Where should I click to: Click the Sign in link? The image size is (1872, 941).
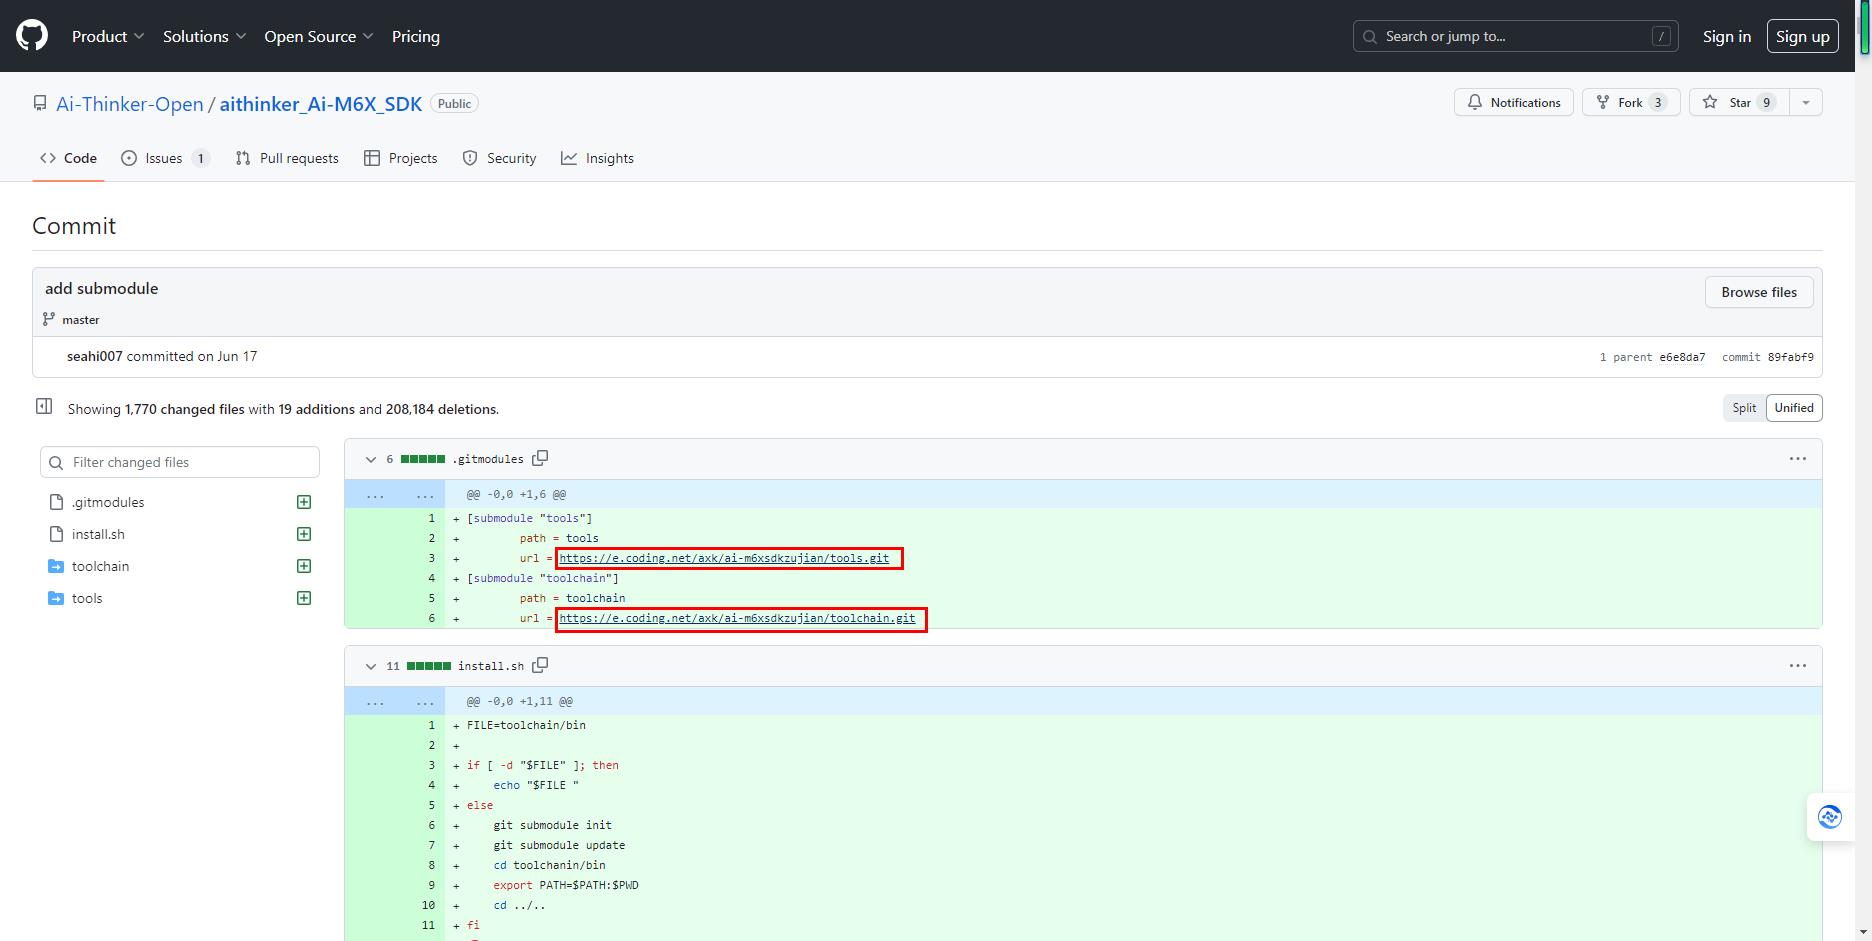pos(1727,36)
